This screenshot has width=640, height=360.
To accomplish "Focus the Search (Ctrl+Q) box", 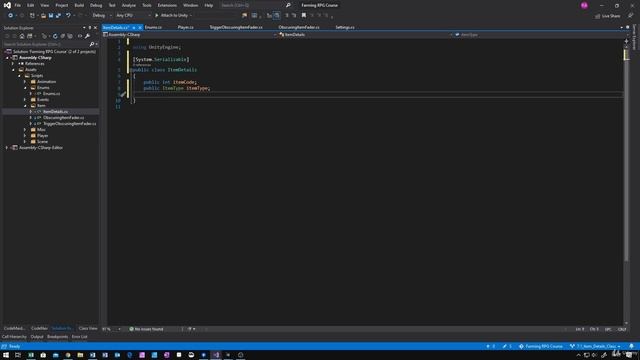I will pos(255,5).
